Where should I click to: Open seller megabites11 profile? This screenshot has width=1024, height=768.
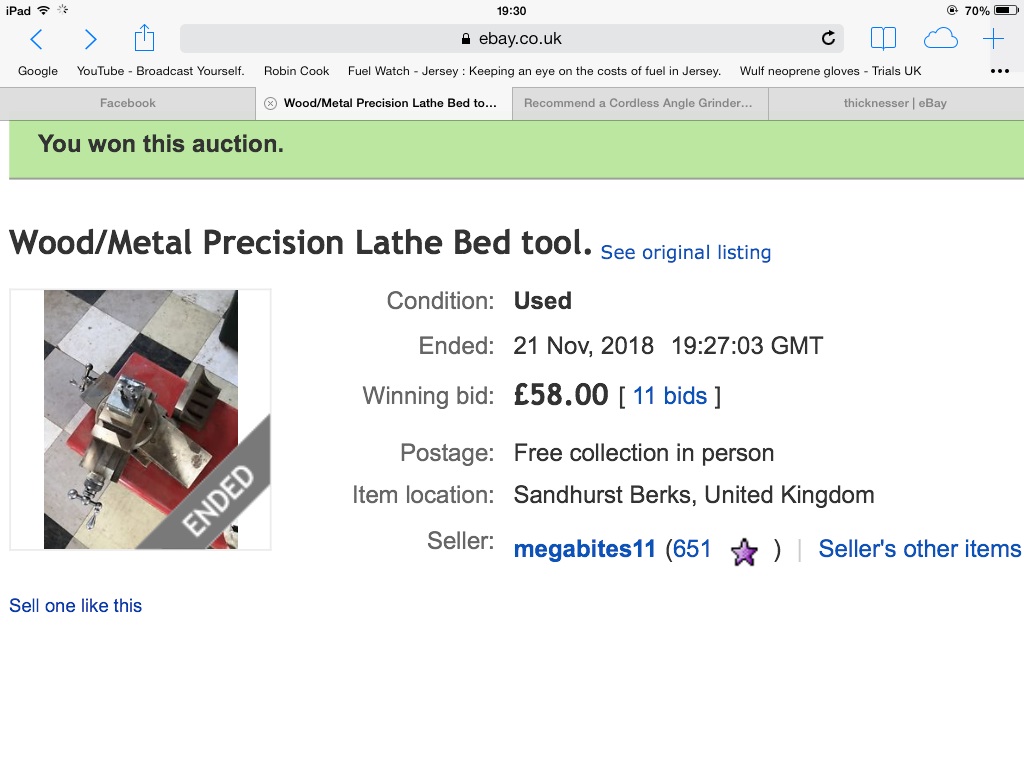coord(584,549)
